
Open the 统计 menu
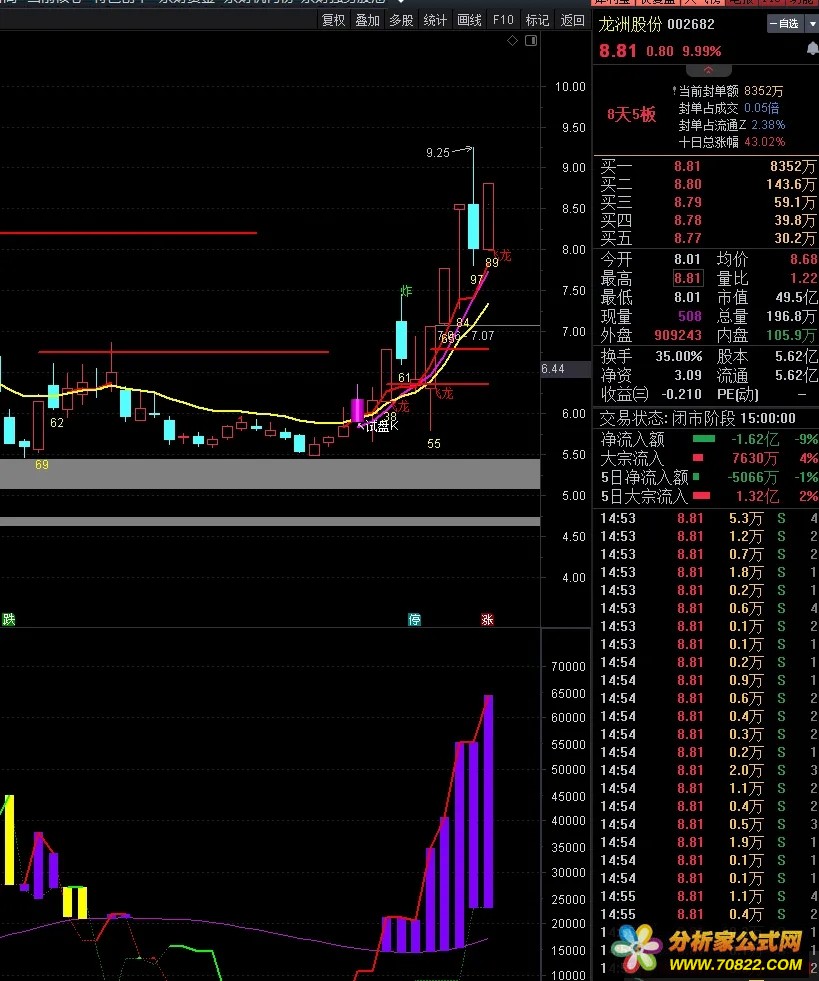[x=435, y=20]
